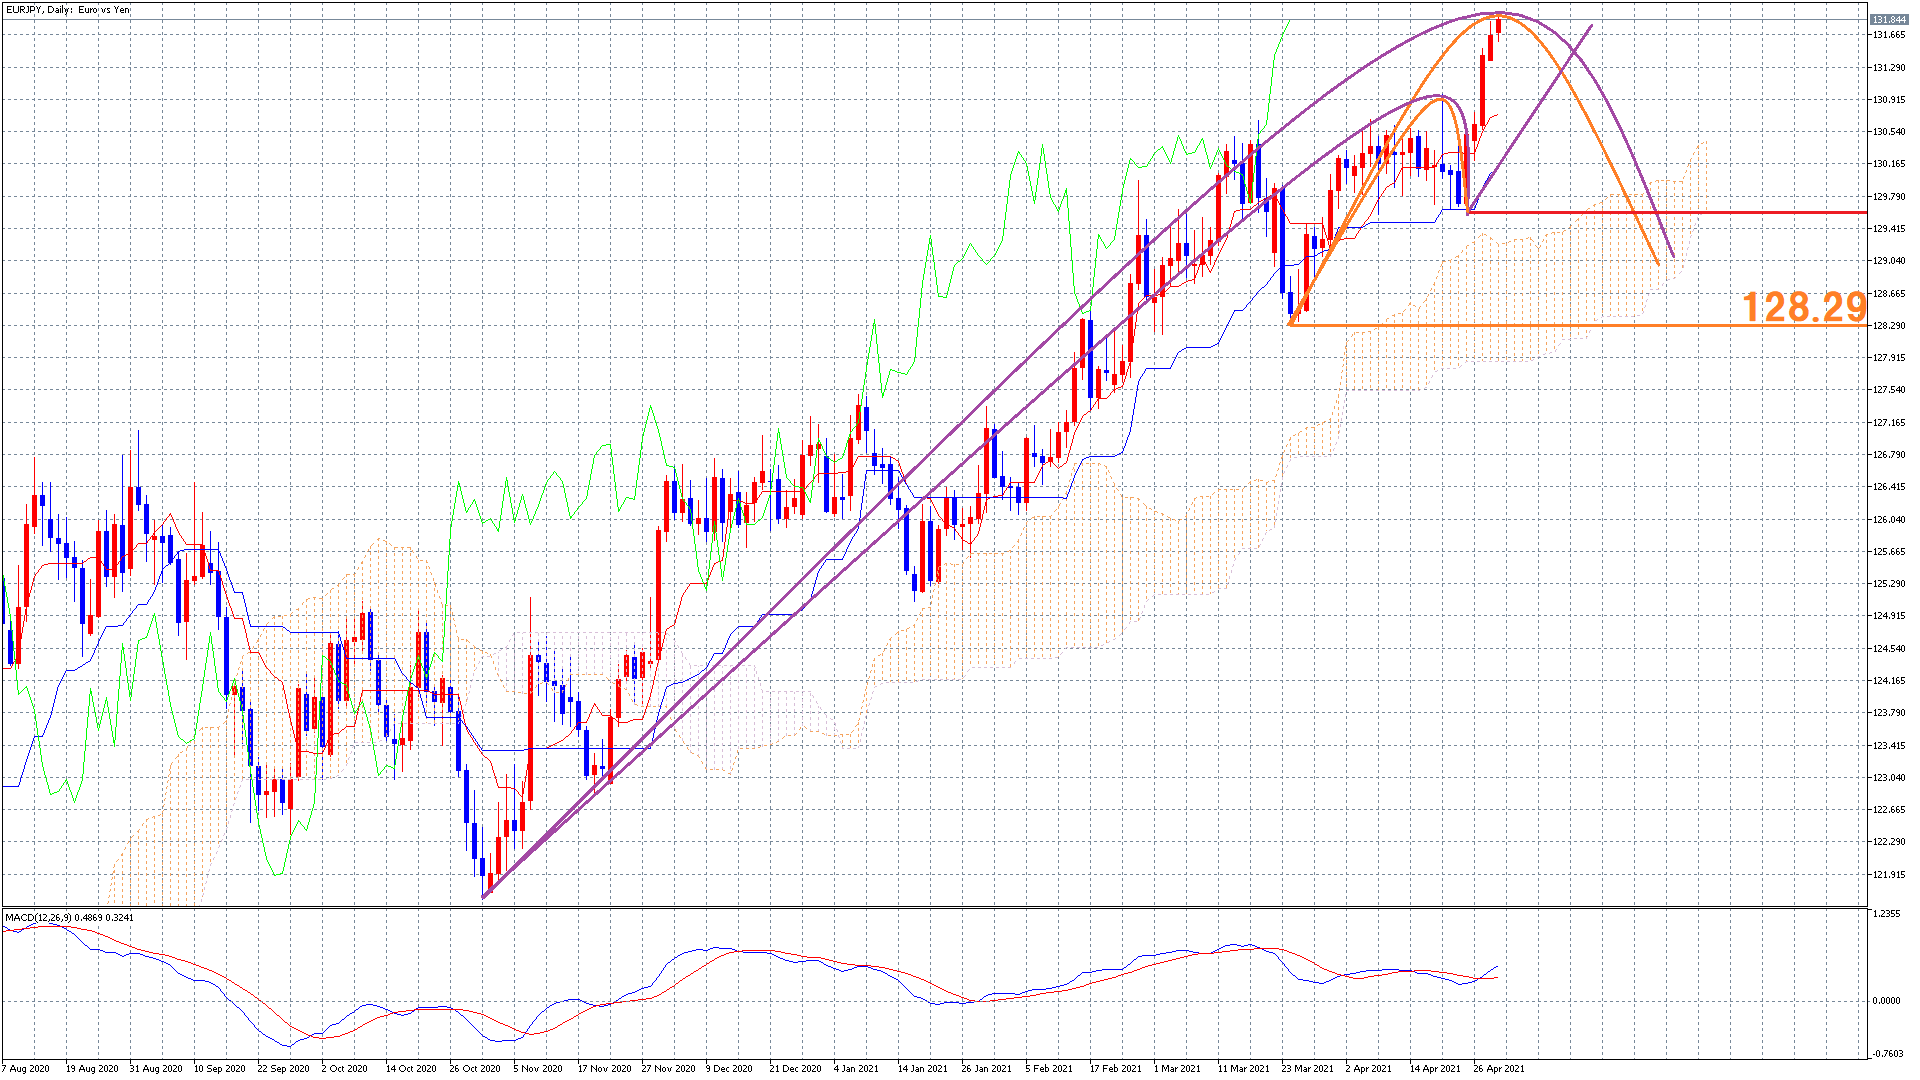
Task: Select the current price tag 131.844
Action: (1888, 20)
